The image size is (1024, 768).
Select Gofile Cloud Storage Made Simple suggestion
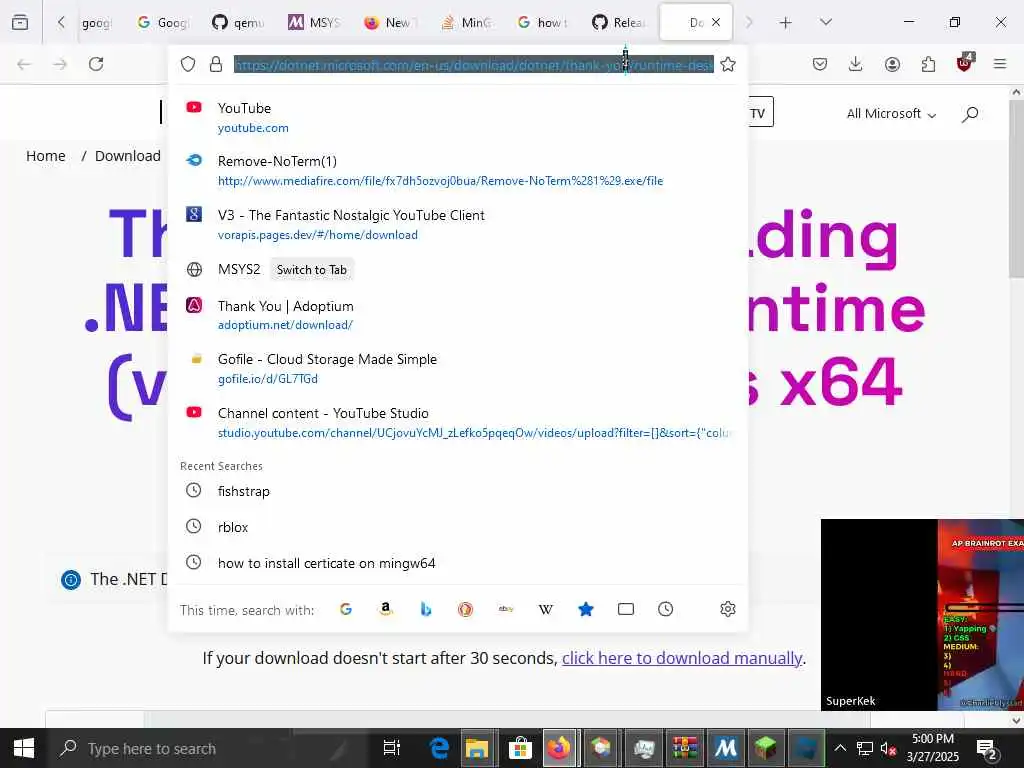(458, 368)
